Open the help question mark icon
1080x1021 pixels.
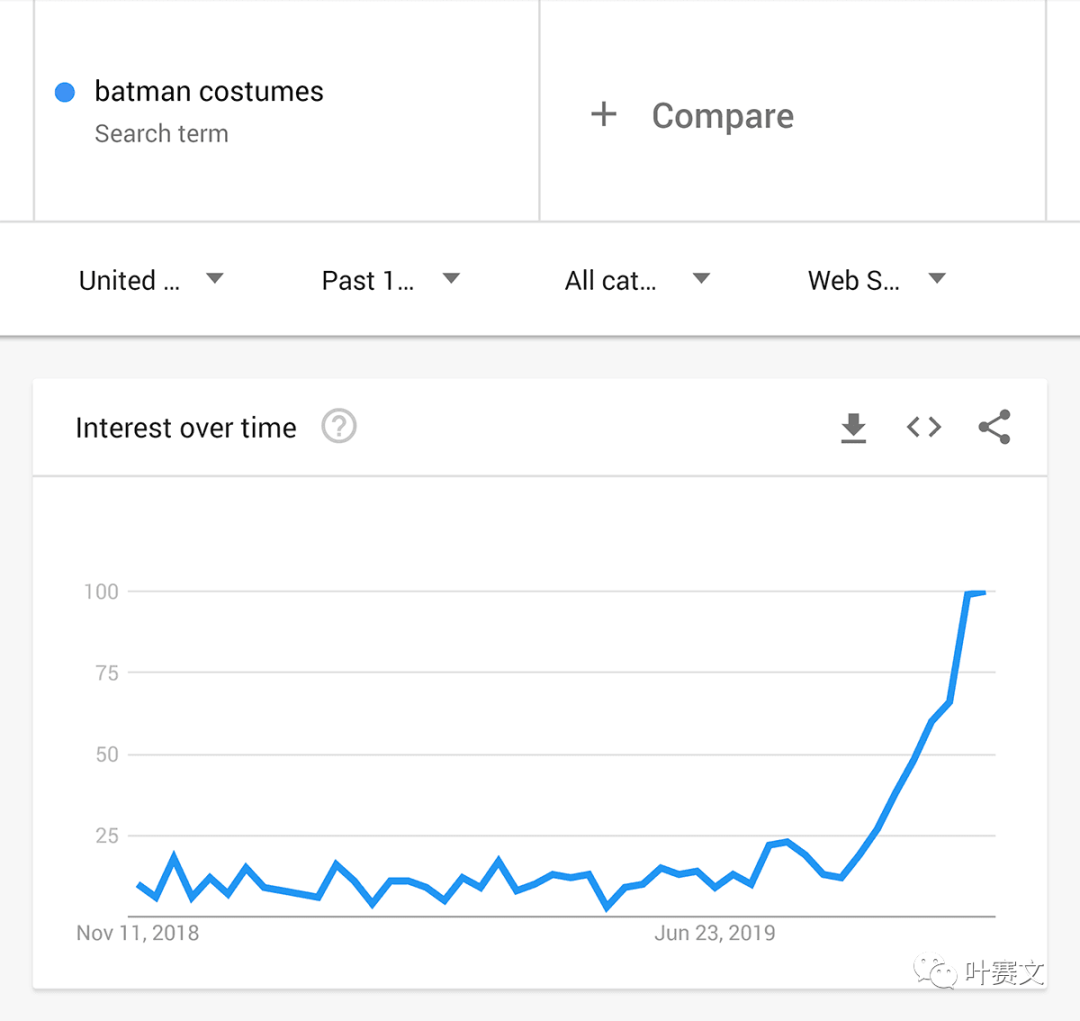(339, 426)
